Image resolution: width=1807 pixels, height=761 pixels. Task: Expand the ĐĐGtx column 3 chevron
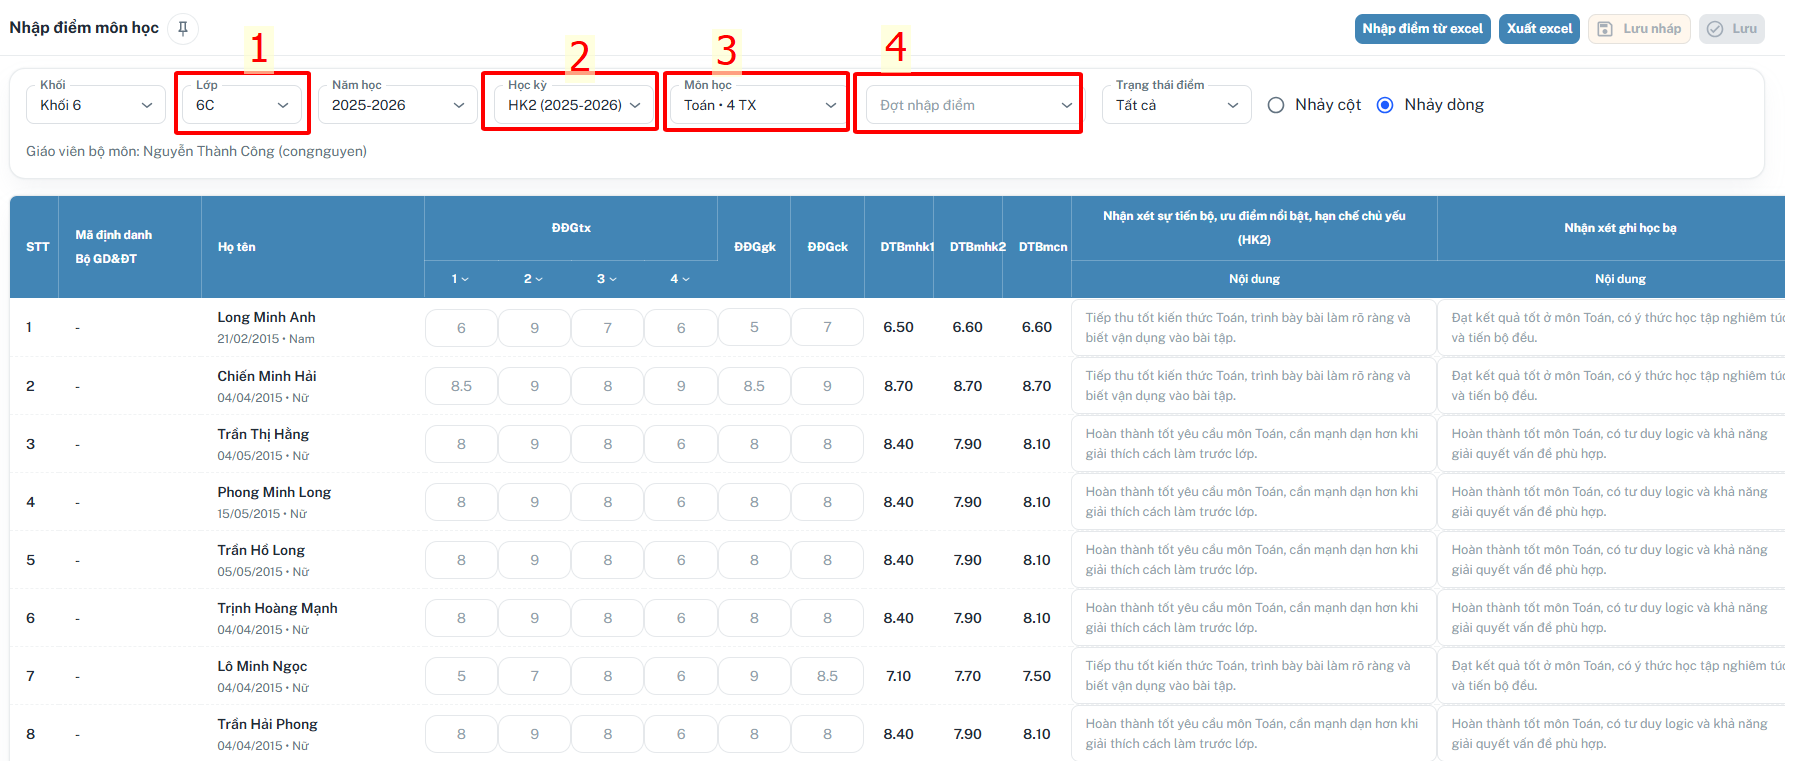pyautogui.click(x=612, y=279)
